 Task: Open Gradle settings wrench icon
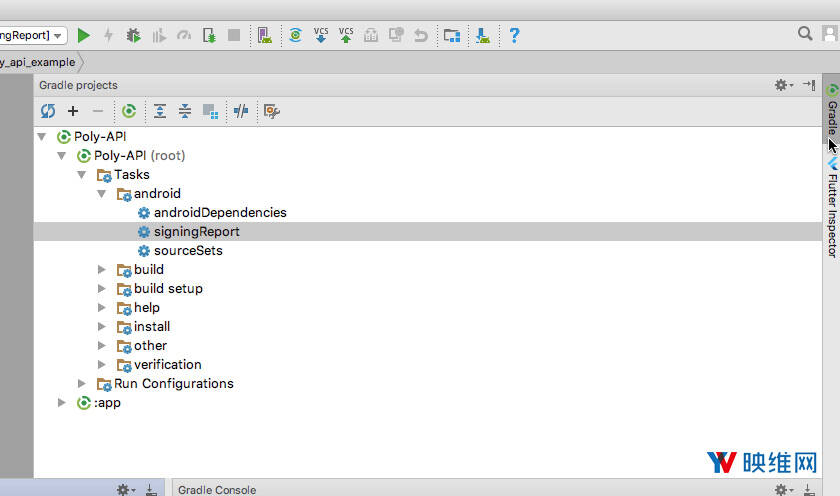pyautogui.click(x=271, y=111)
